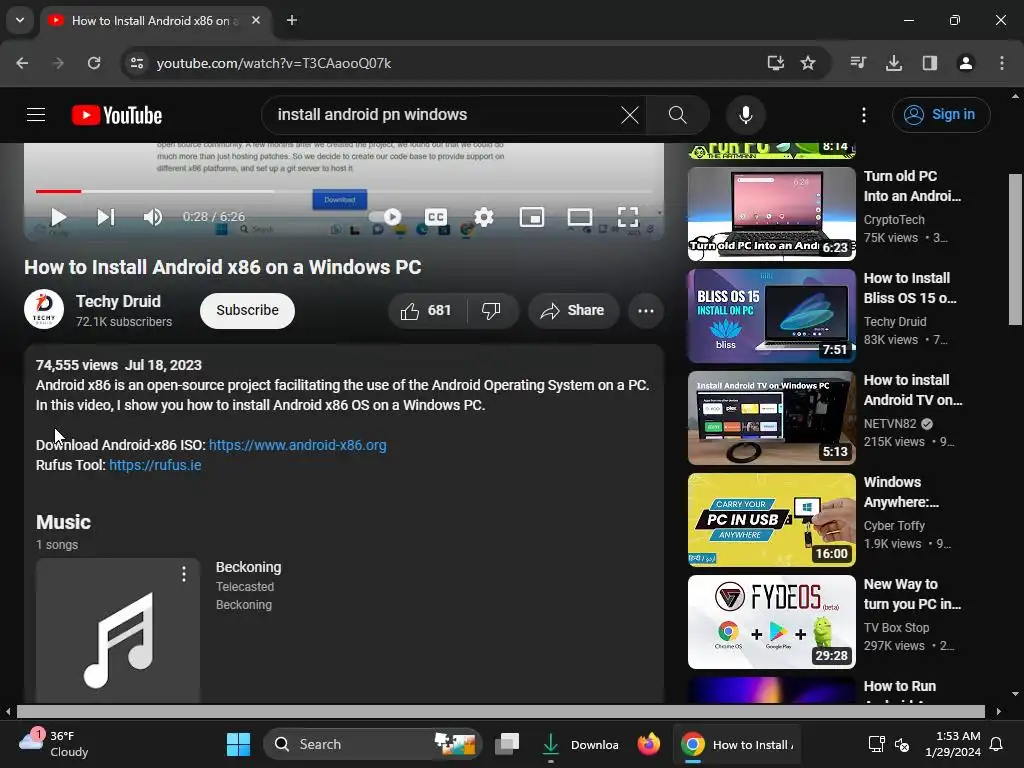Start voice search with microphone

745,115
